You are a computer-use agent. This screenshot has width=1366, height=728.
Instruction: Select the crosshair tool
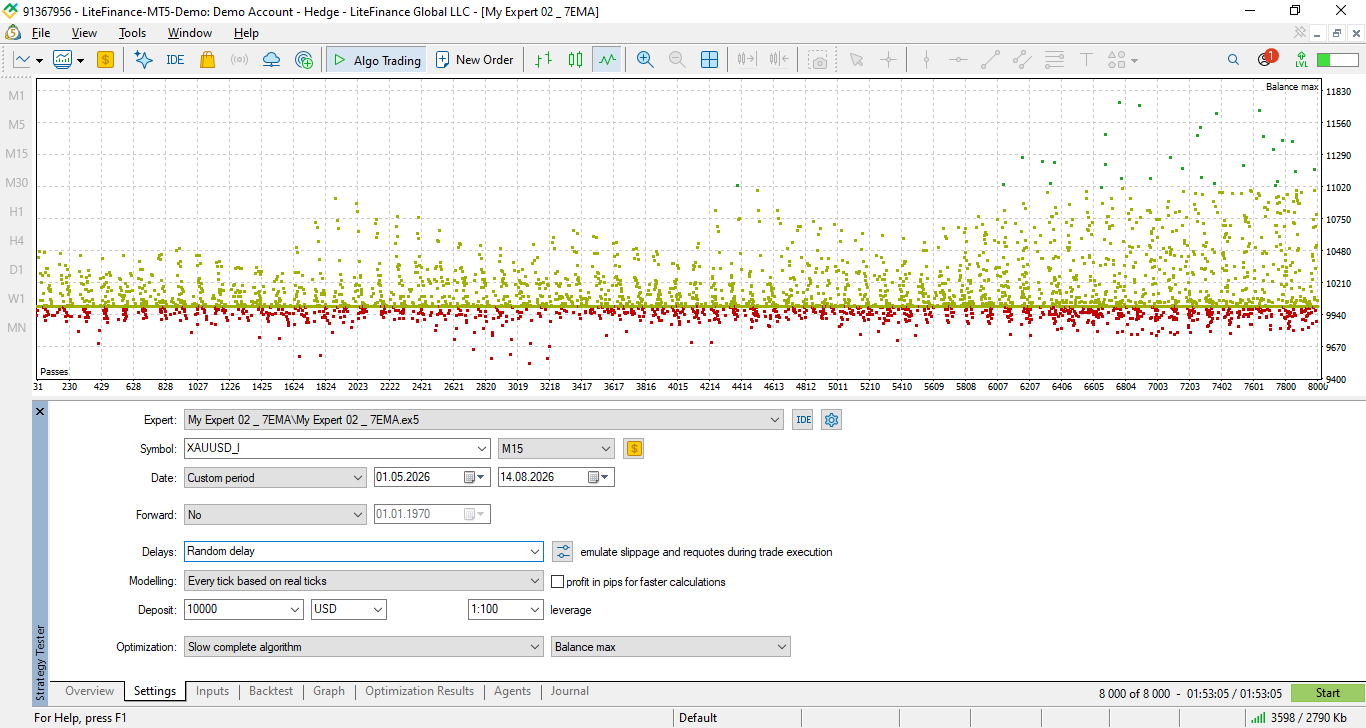click(x=888, y=60)
